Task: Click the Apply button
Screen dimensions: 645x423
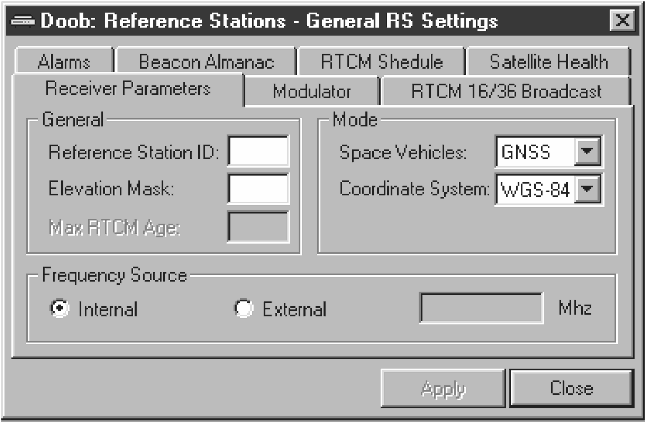Action: (443, 388)
